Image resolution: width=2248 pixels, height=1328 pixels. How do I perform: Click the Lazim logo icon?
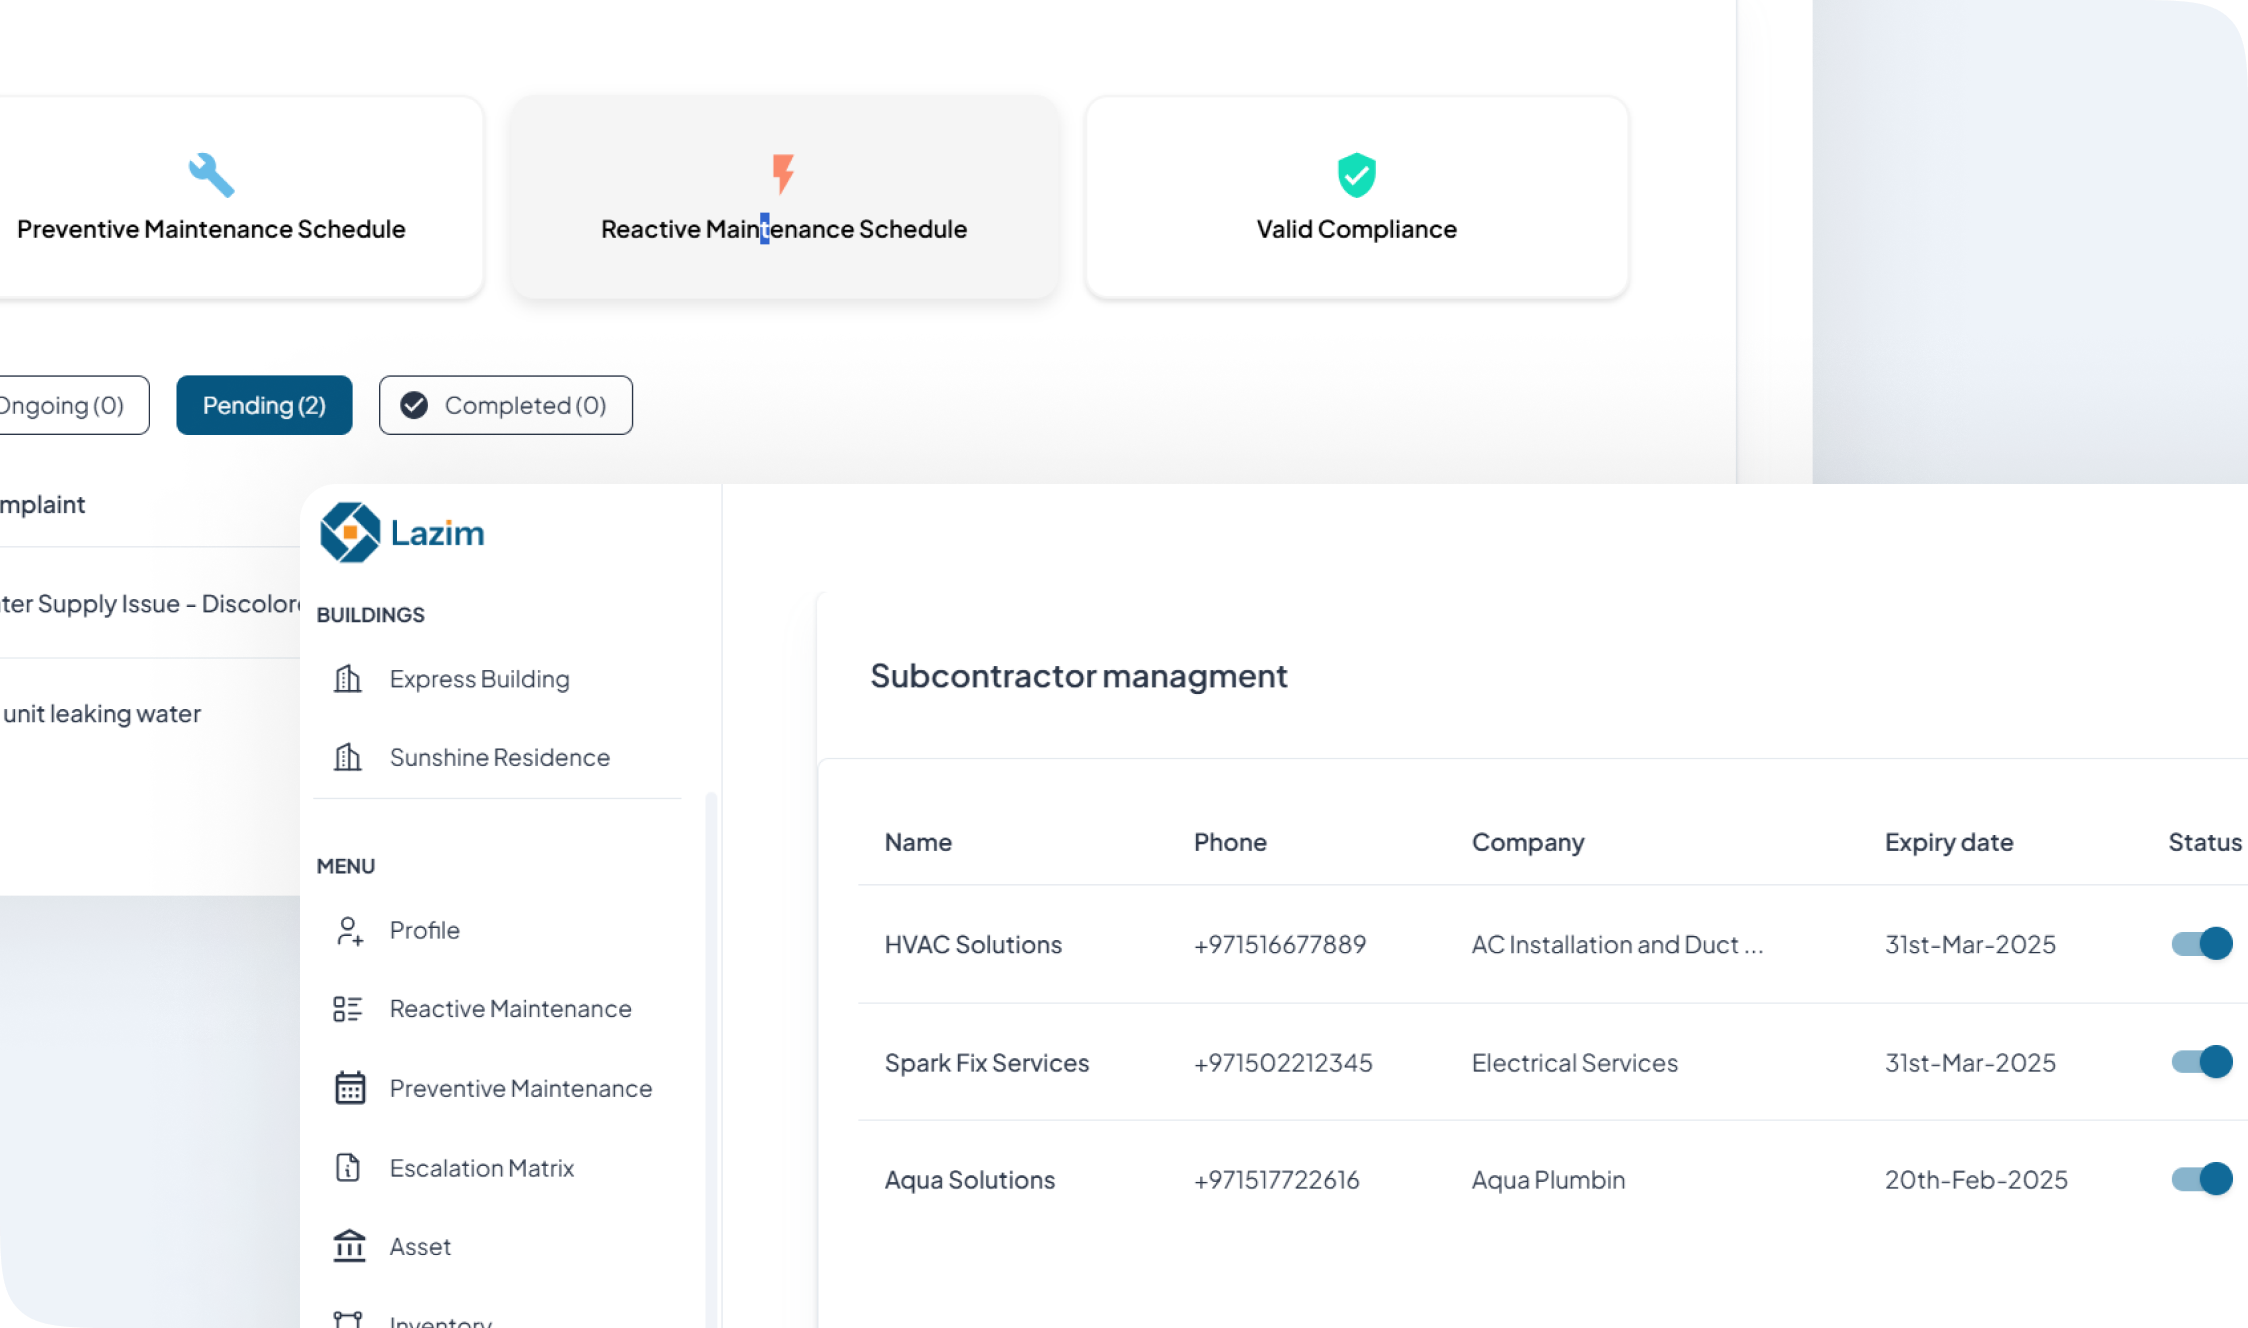click(349, 532)
